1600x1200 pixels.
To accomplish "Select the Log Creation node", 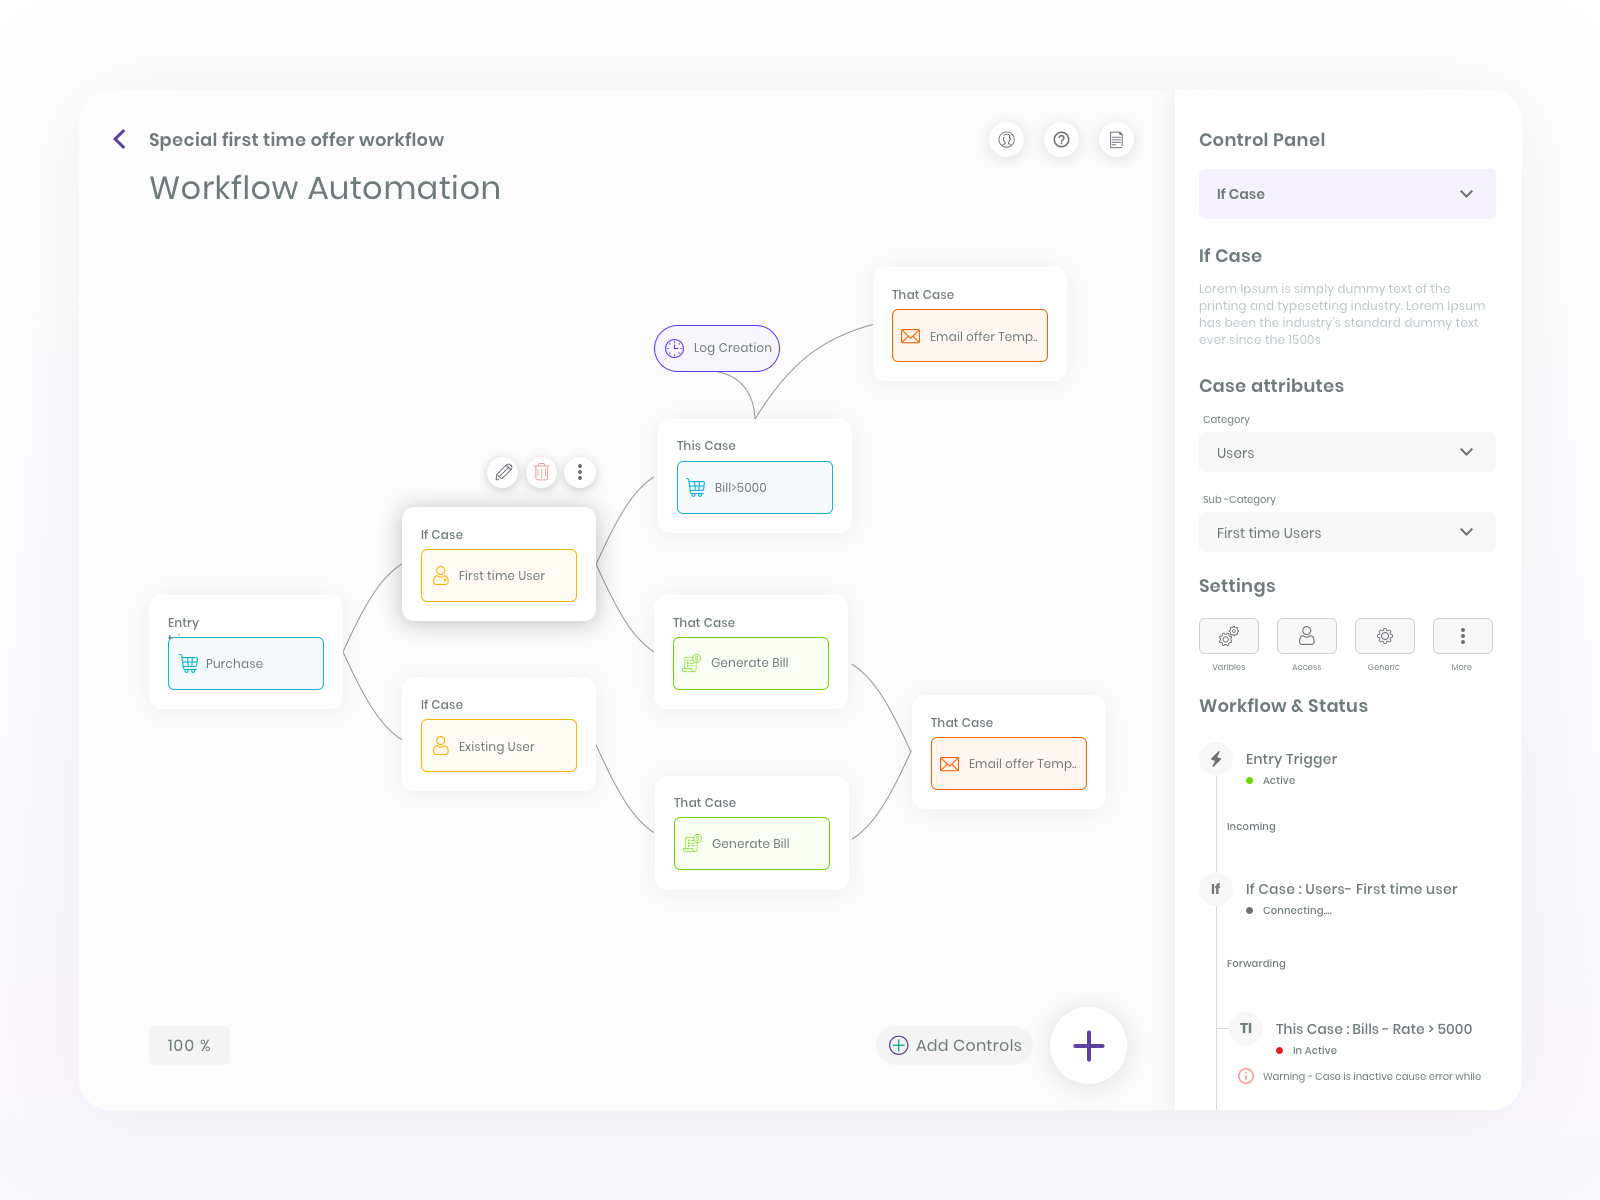I will (717, 348).
